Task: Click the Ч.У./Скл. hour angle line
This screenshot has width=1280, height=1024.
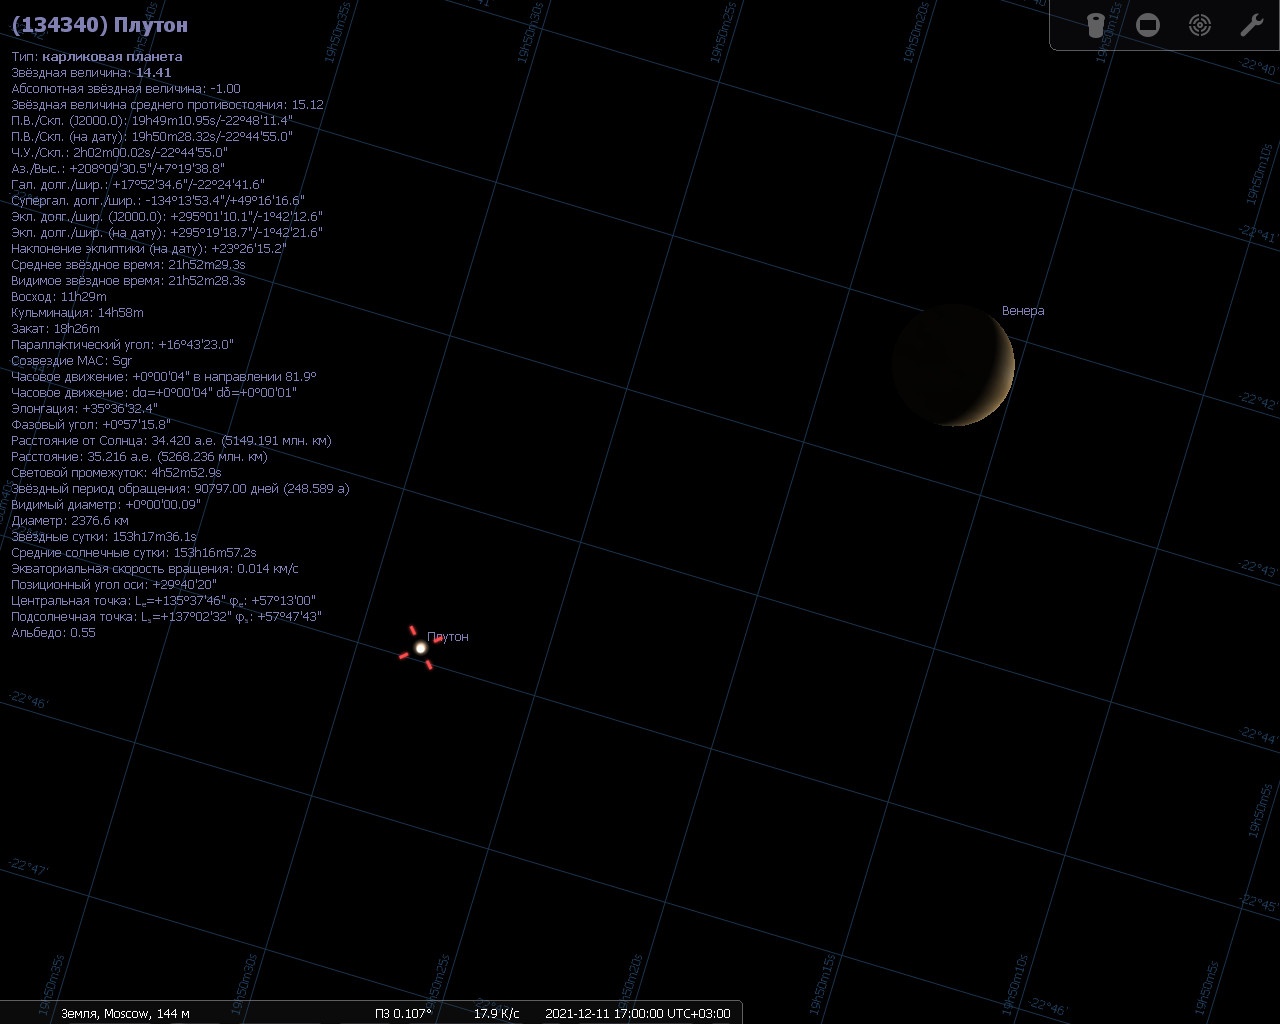Action: tap(119, 153)
